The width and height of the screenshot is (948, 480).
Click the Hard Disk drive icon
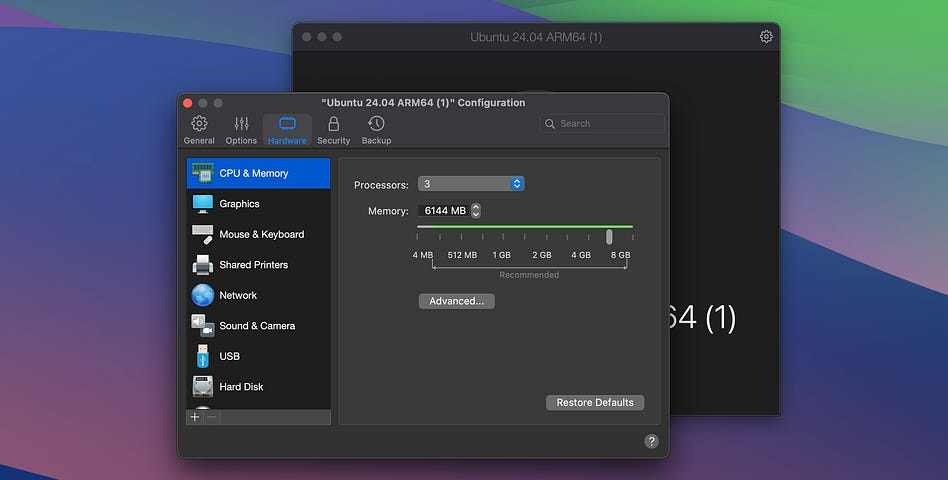[203, 387]
